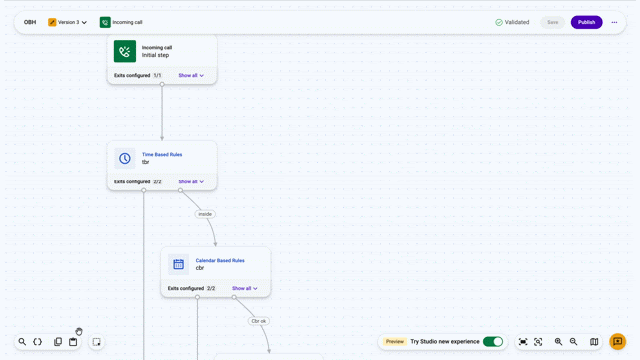The image size is (640, 360).
Task: Click the Validated checkmark icon
Action: [x=499, y=22]
